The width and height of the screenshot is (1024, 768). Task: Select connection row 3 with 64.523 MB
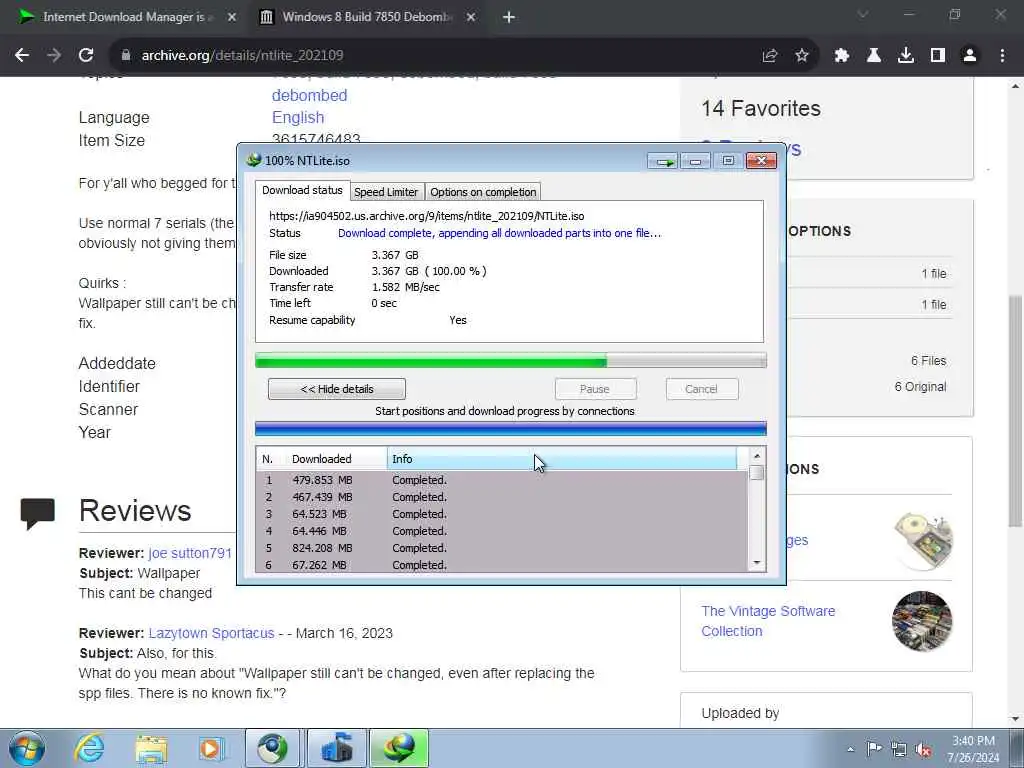coord(502,514)
